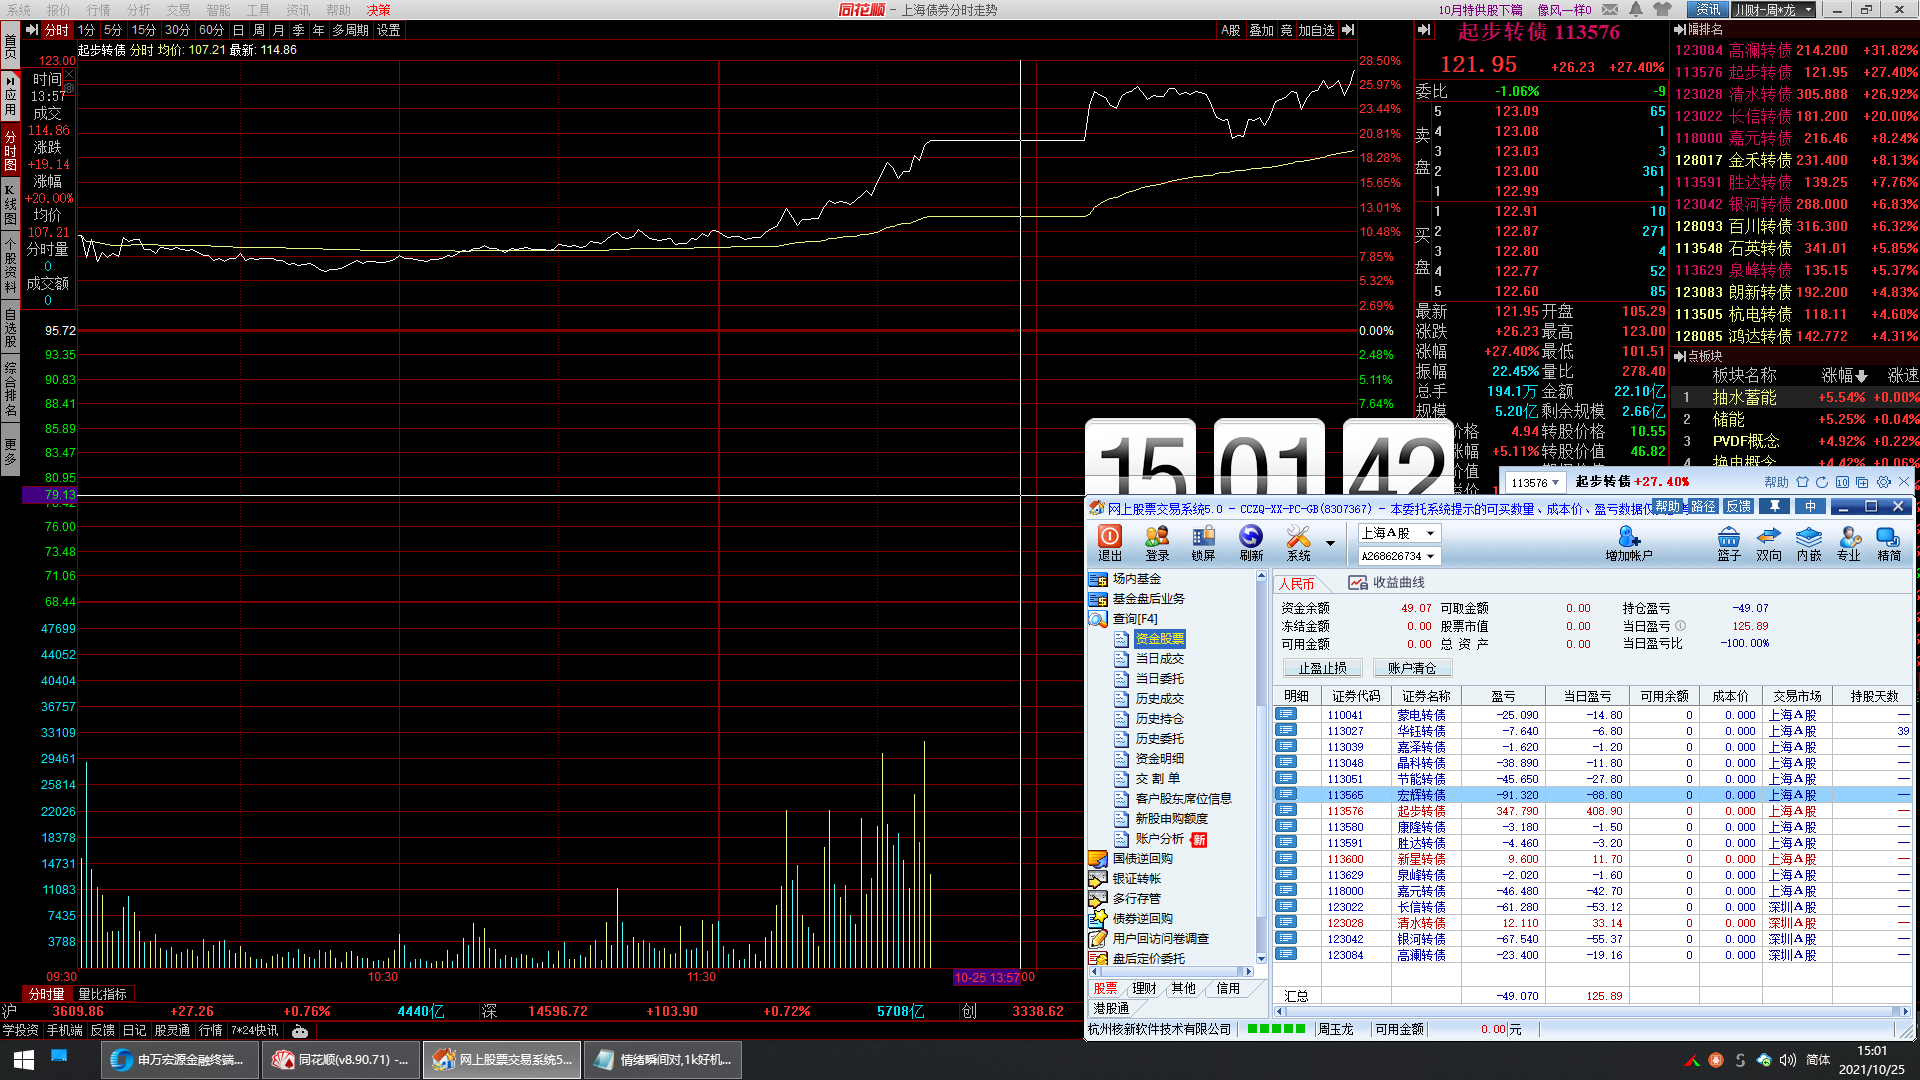
Task: Expand the 上海A股 market dropdown
Action: pos(1431,533)
